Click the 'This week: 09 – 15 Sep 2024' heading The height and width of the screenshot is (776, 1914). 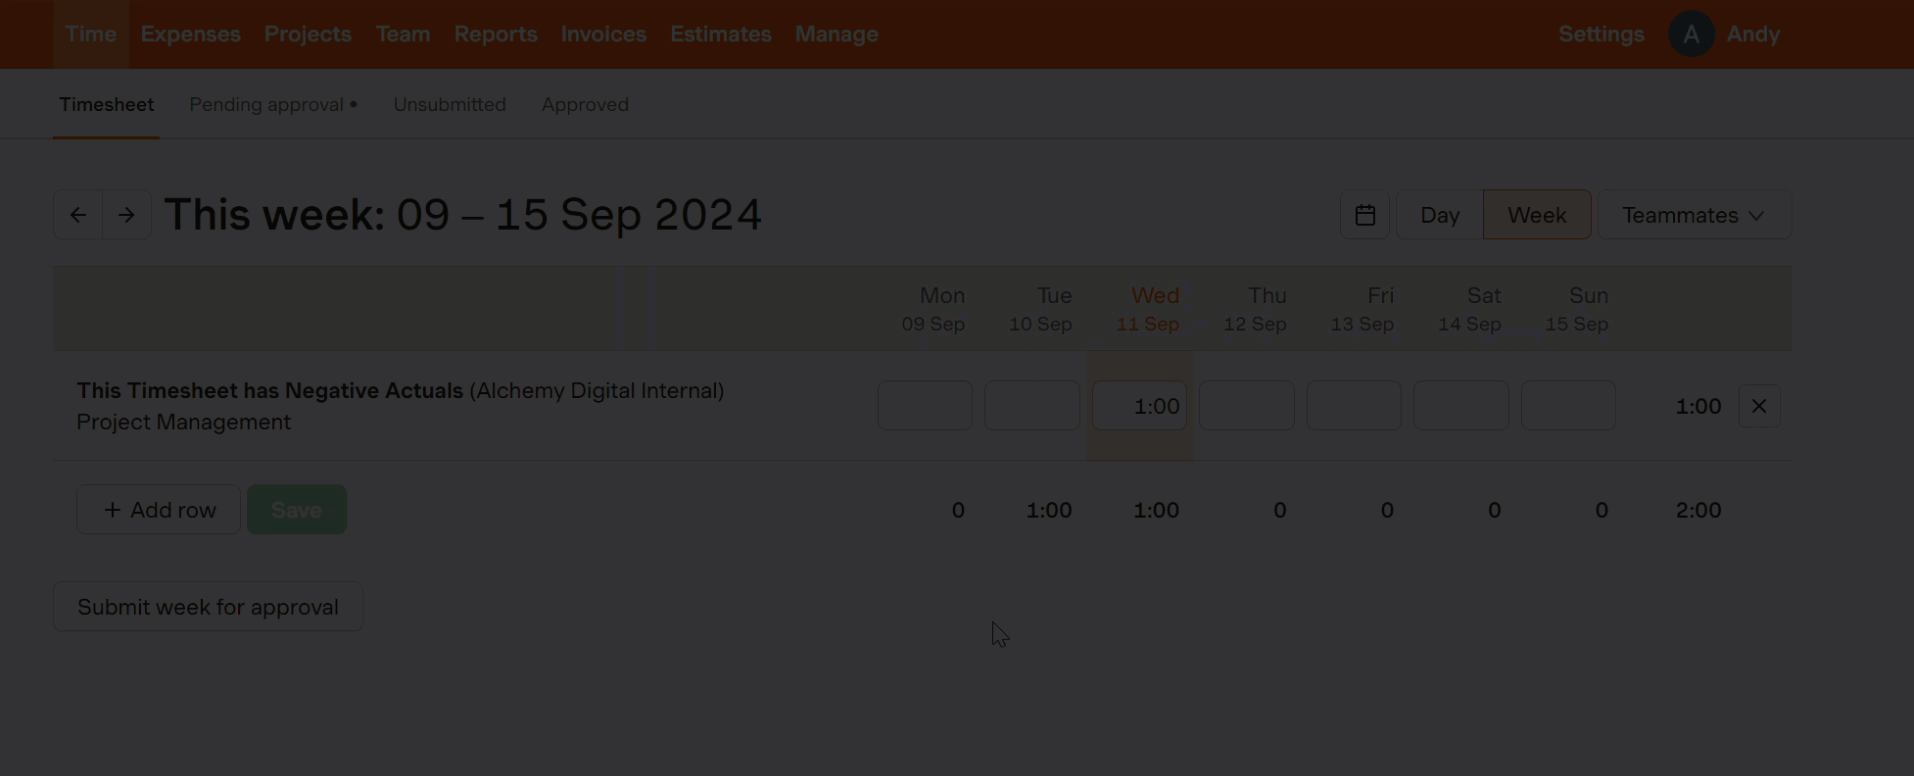pos(463,215)
